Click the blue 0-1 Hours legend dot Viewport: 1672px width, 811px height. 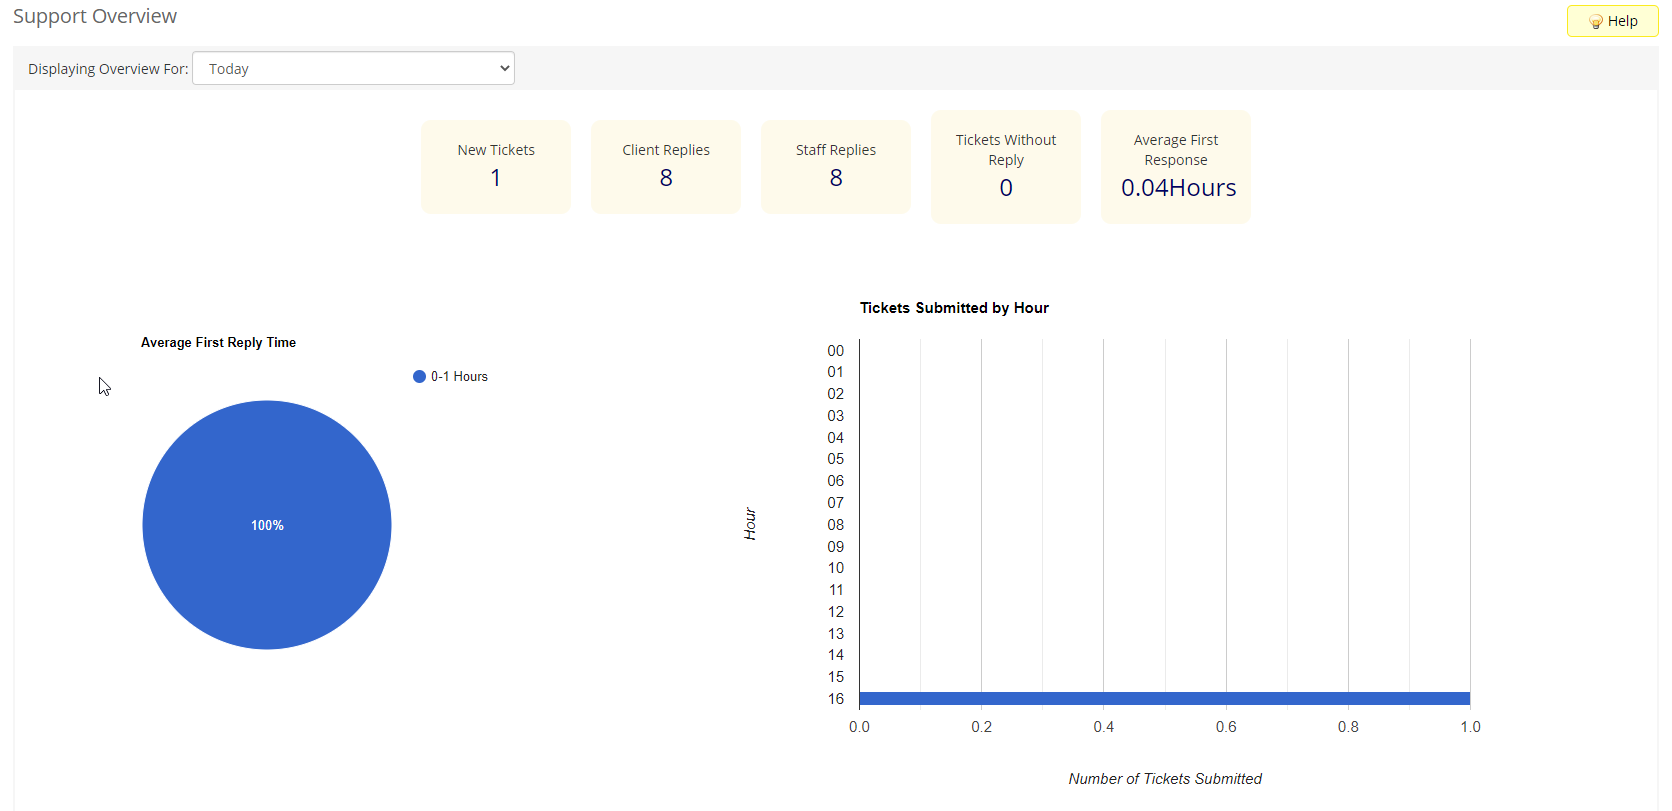pyautogui.click(x=419, y=377)
